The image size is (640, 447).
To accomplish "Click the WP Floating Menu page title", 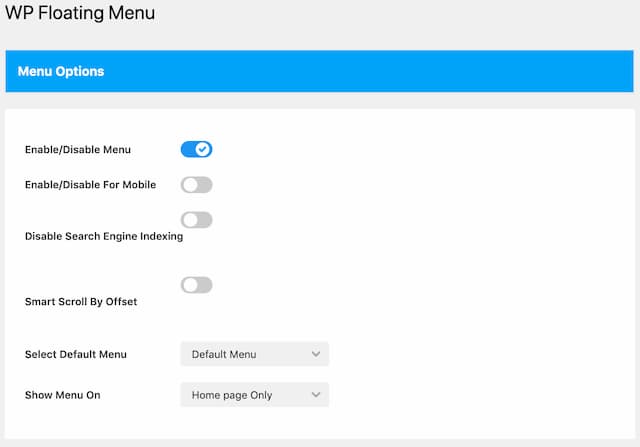I will (x=80, y=12).
